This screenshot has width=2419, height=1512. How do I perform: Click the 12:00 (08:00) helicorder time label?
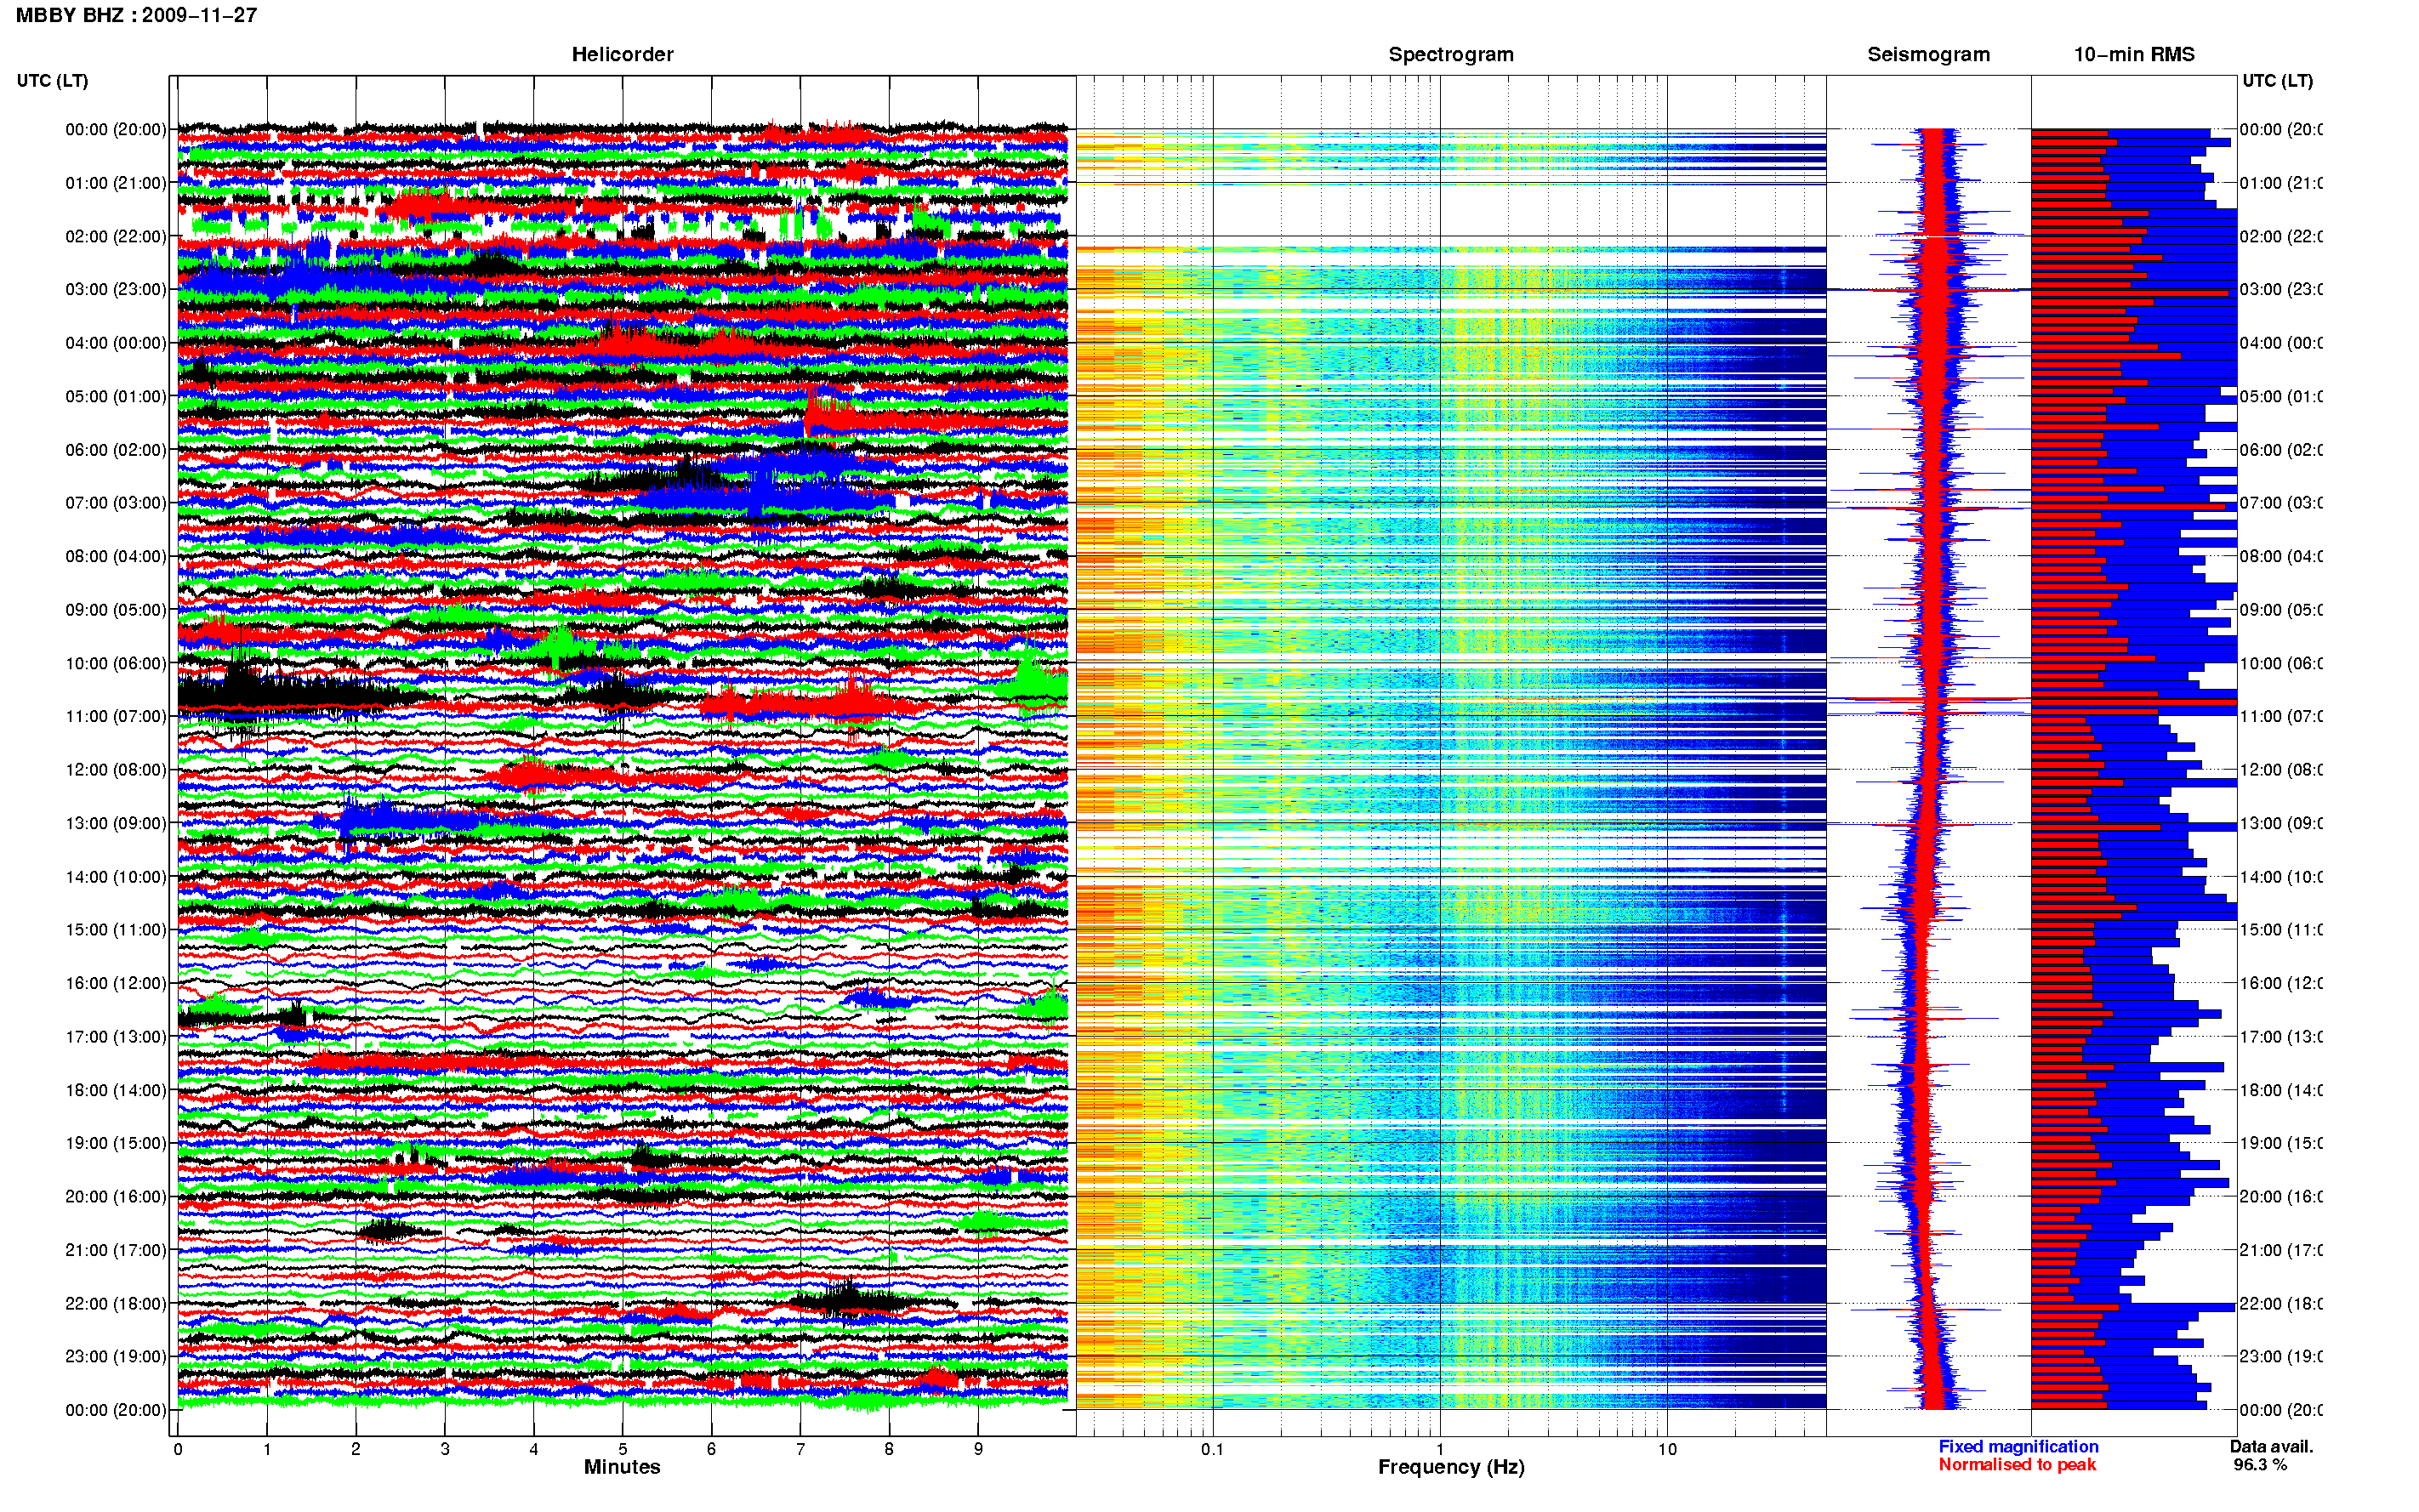point(116,770)
